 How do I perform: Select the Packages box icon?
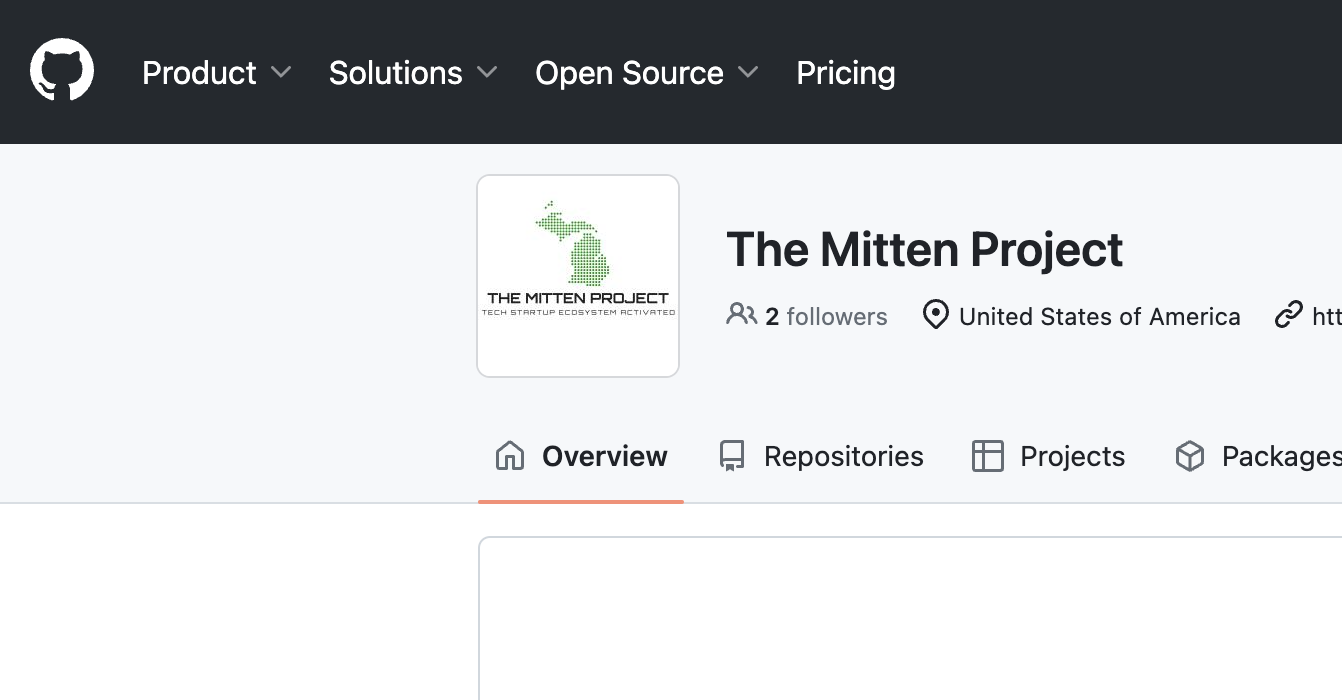(x=1190, y=456)
